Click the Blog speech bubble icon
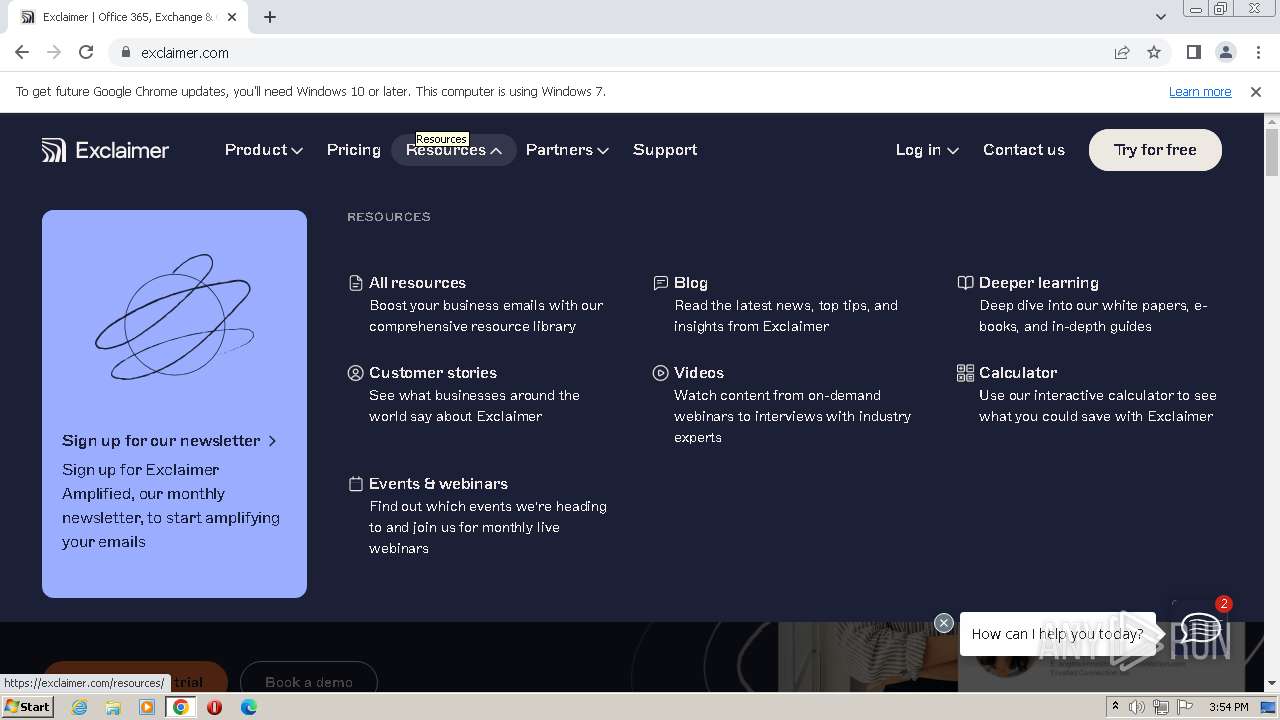The height and width of the screenshot is (720, 1280). (x=660, y=283)
